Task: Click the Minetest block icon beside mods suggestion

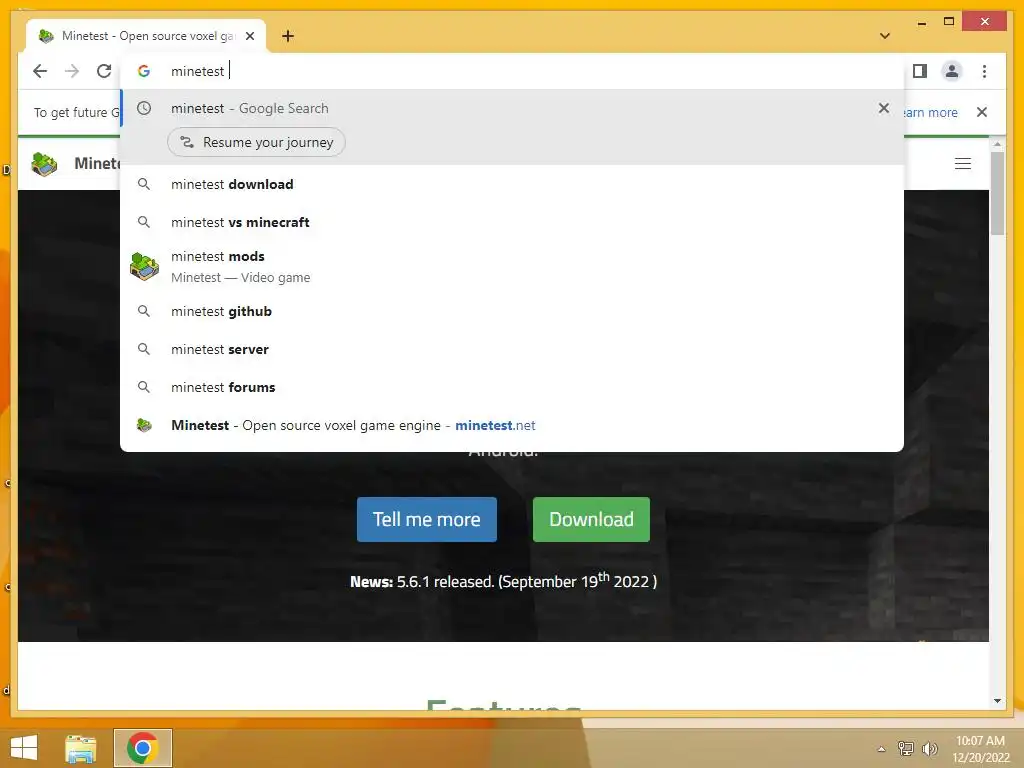Action: (144, 266)
